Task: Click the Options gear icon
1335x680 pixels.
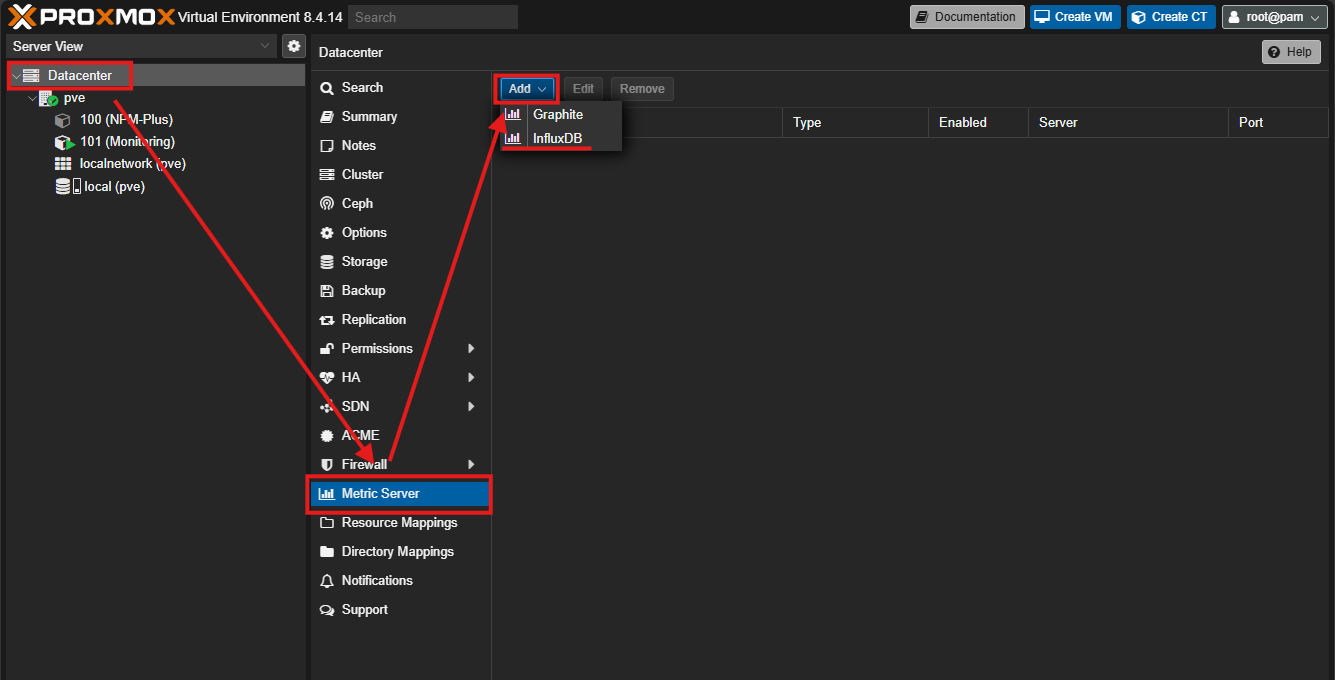Action: pos(326,233)
